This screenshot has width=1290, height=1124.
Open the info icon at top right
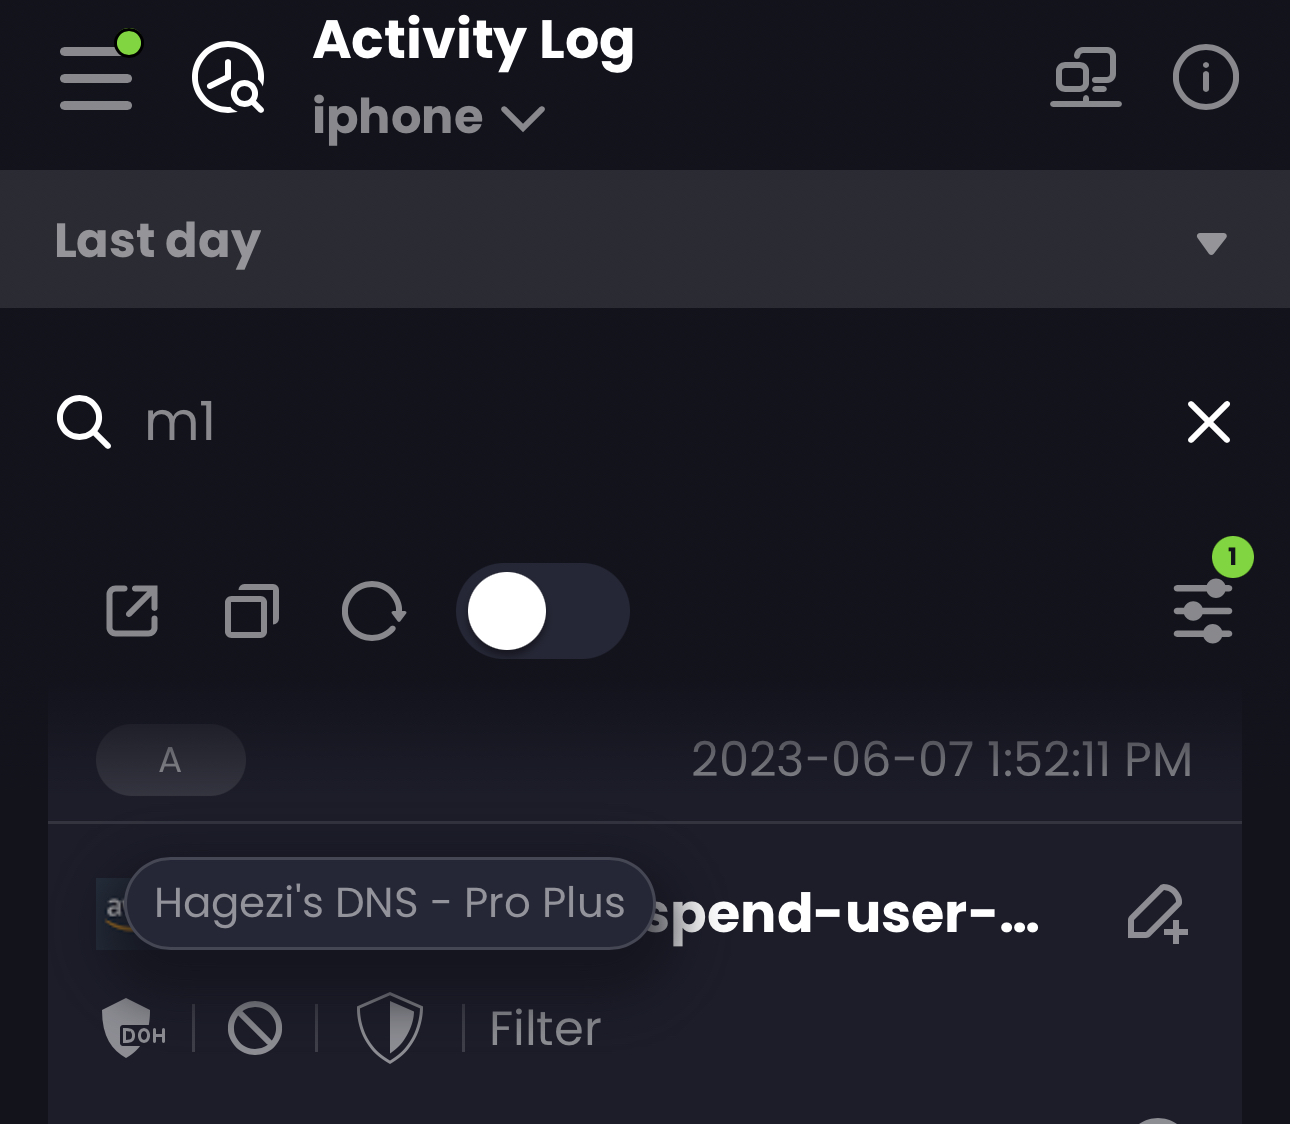[1206, 76]
